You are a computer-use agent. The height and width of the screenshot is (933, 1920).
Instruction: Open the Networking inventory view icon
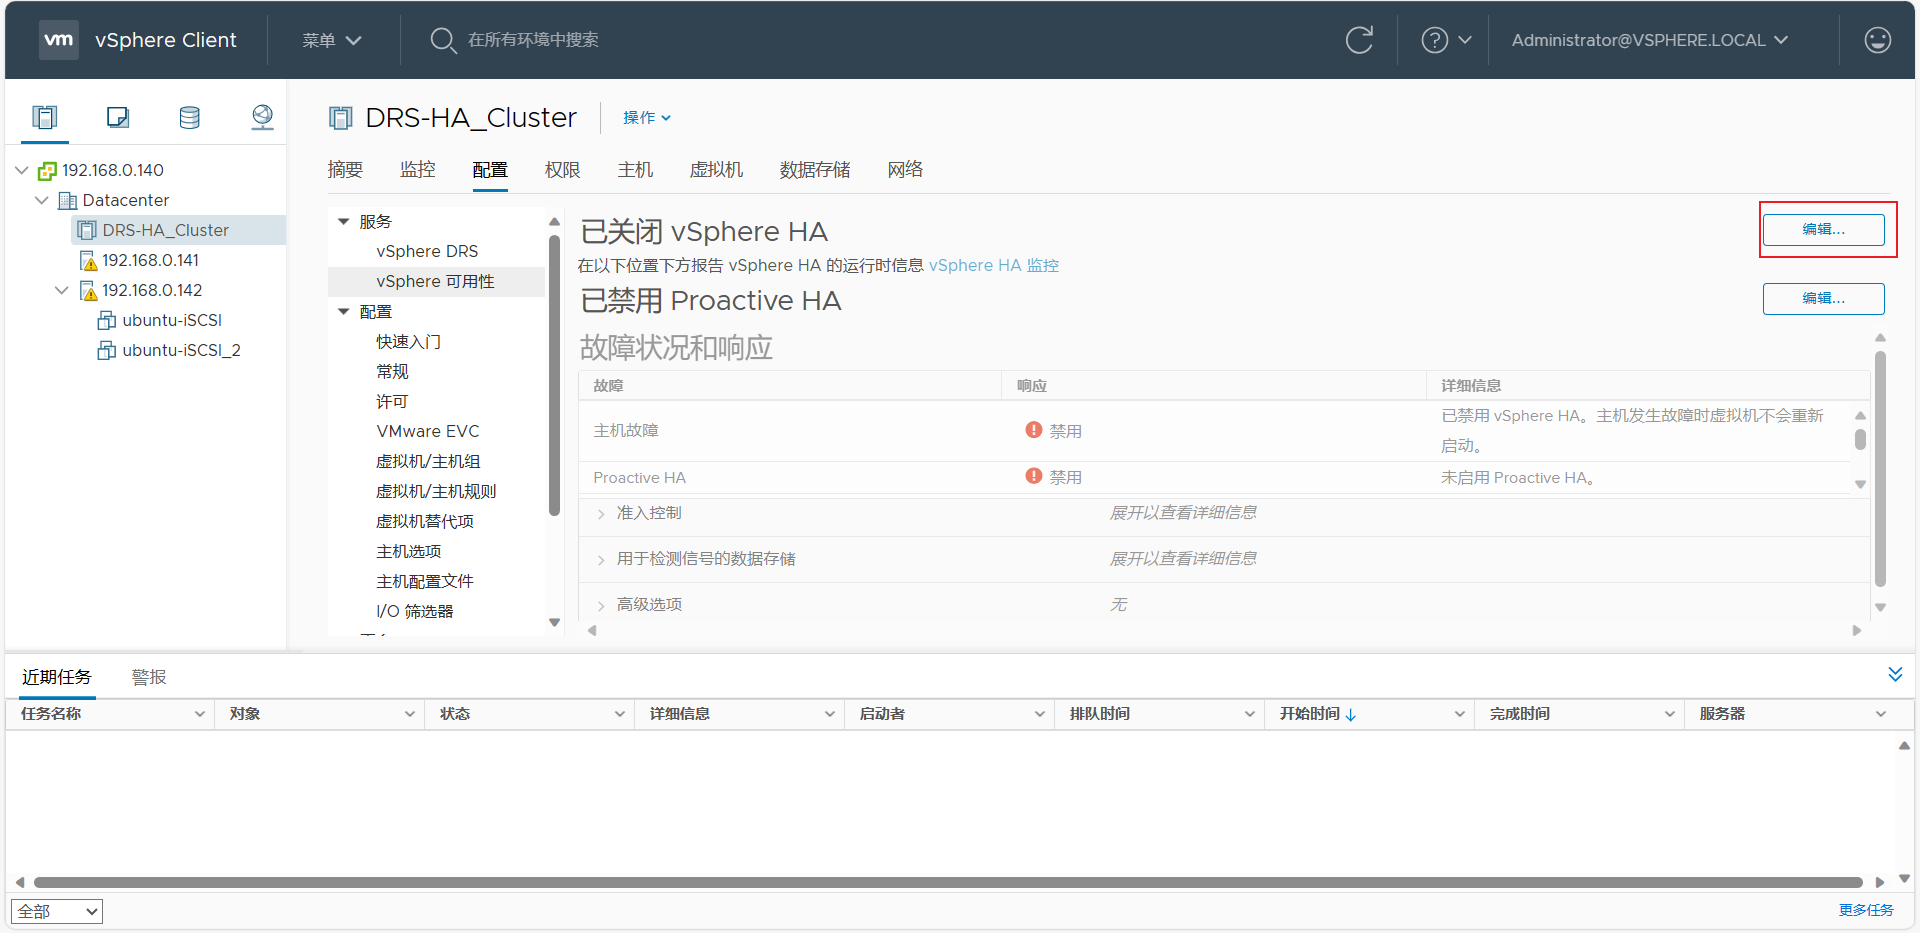coord(262,117)
